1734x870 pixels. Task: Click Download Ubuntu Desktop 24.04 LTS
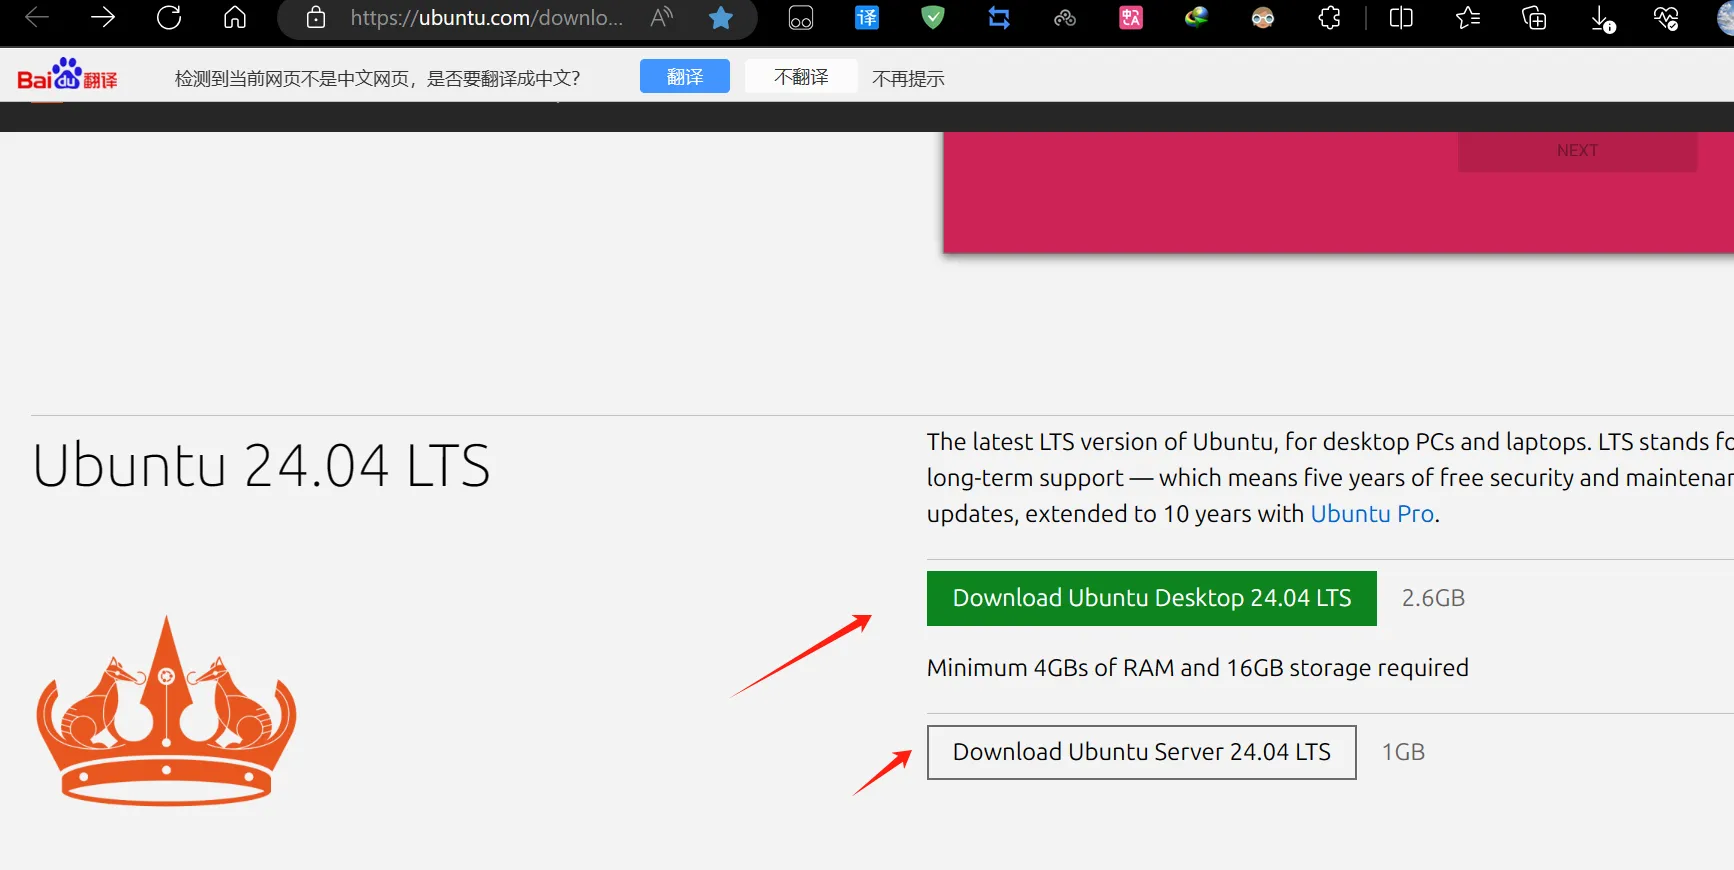click(x=1152, y=598)
